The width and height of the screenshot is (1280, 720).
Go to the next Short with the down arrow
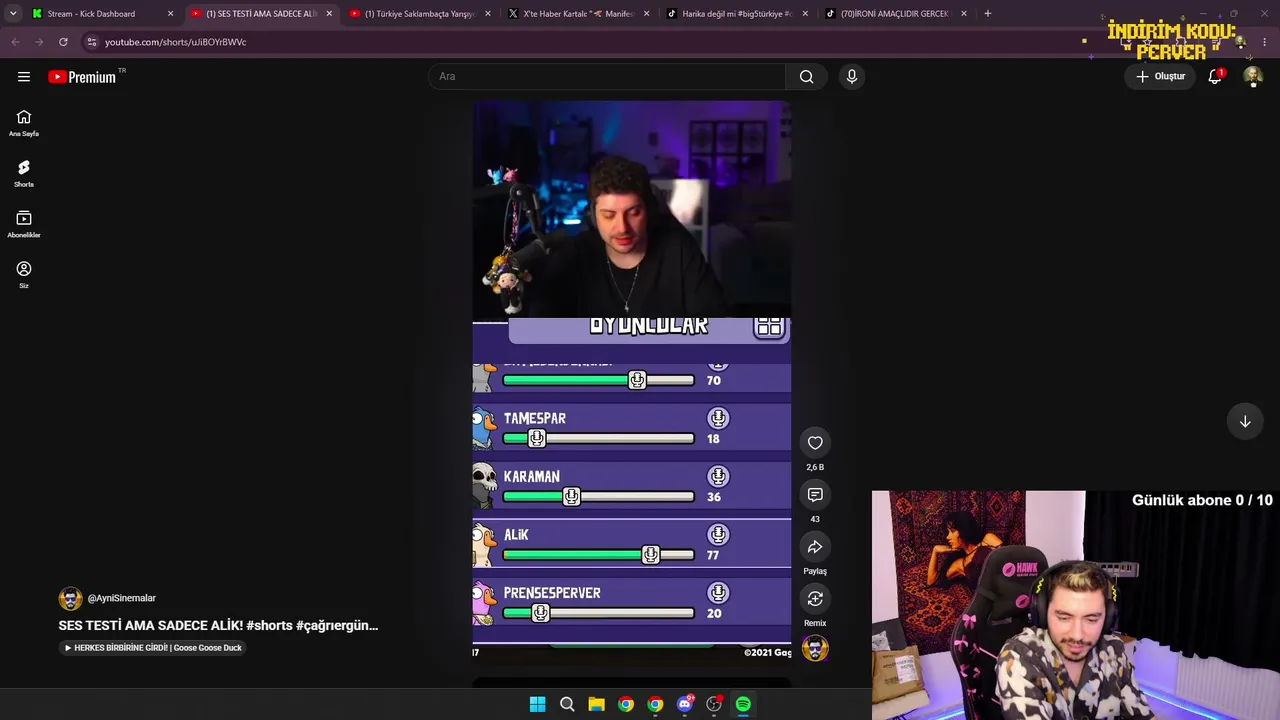[x=1245, y=421]
